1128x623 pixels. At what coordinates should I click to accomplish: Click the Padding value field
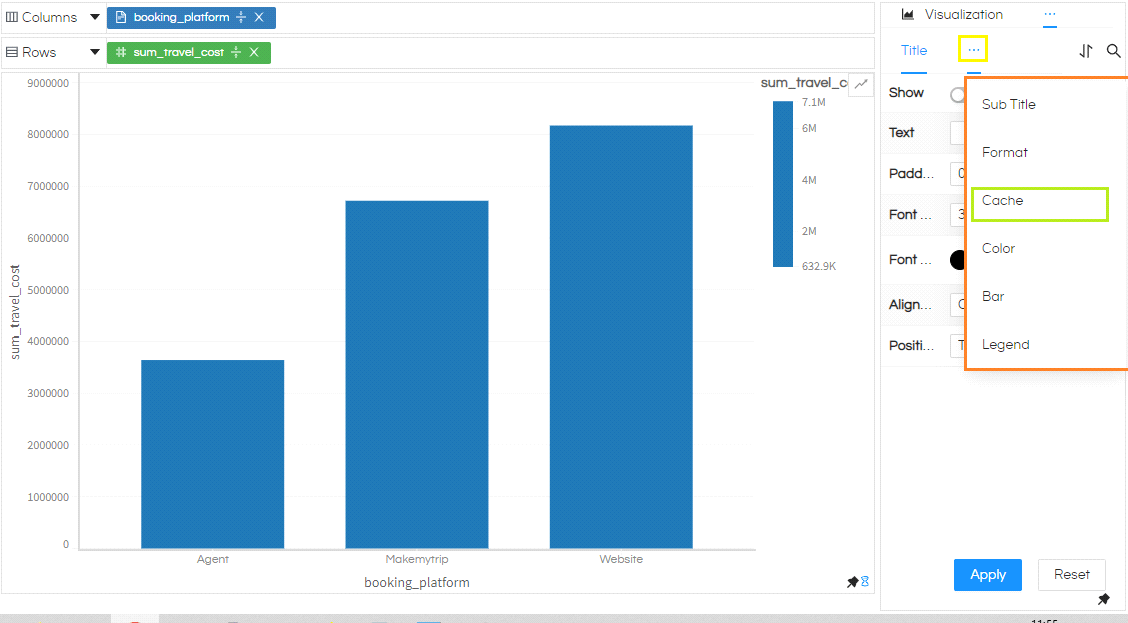[x=958, y=173]
